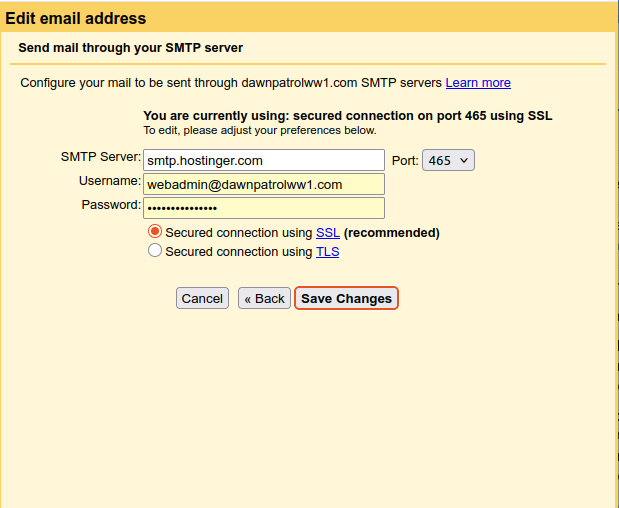The width and height of the screenshot is (619, 508).
Task: Go to previous step with « Back
Action: tap(264, 298)
